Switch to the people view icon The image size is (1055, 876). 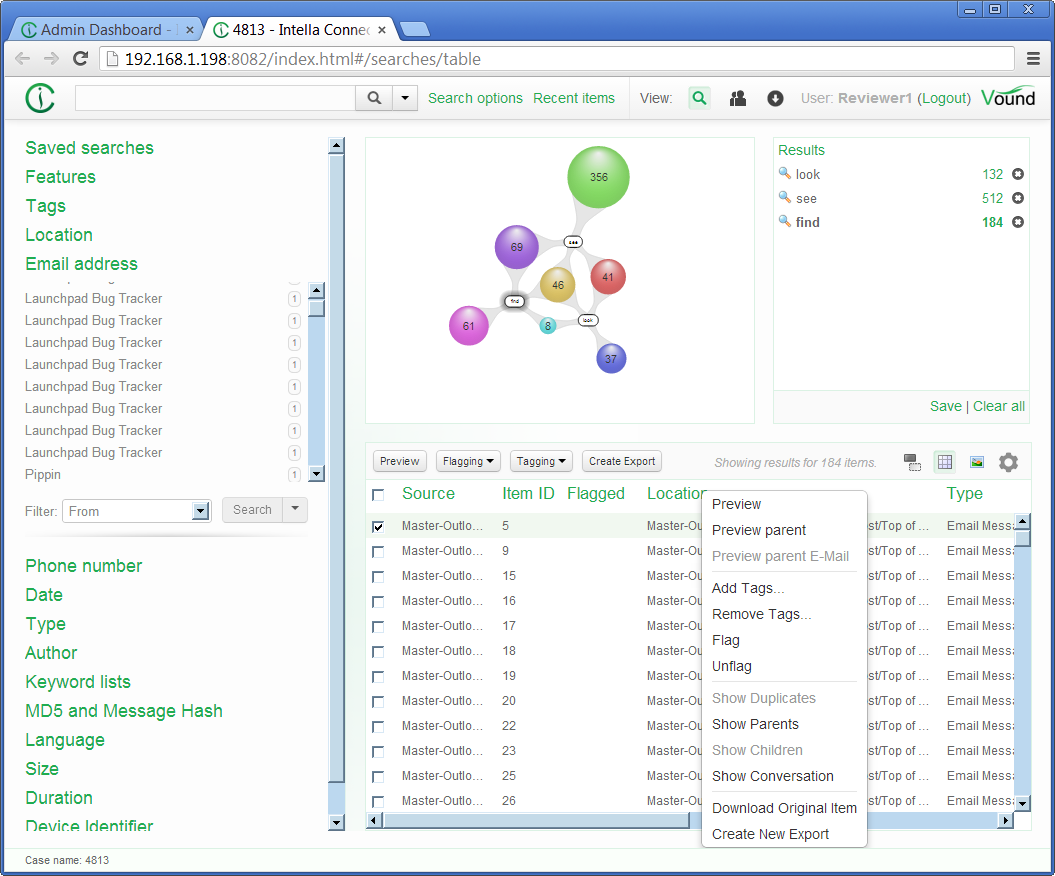(x=738, y=98)
